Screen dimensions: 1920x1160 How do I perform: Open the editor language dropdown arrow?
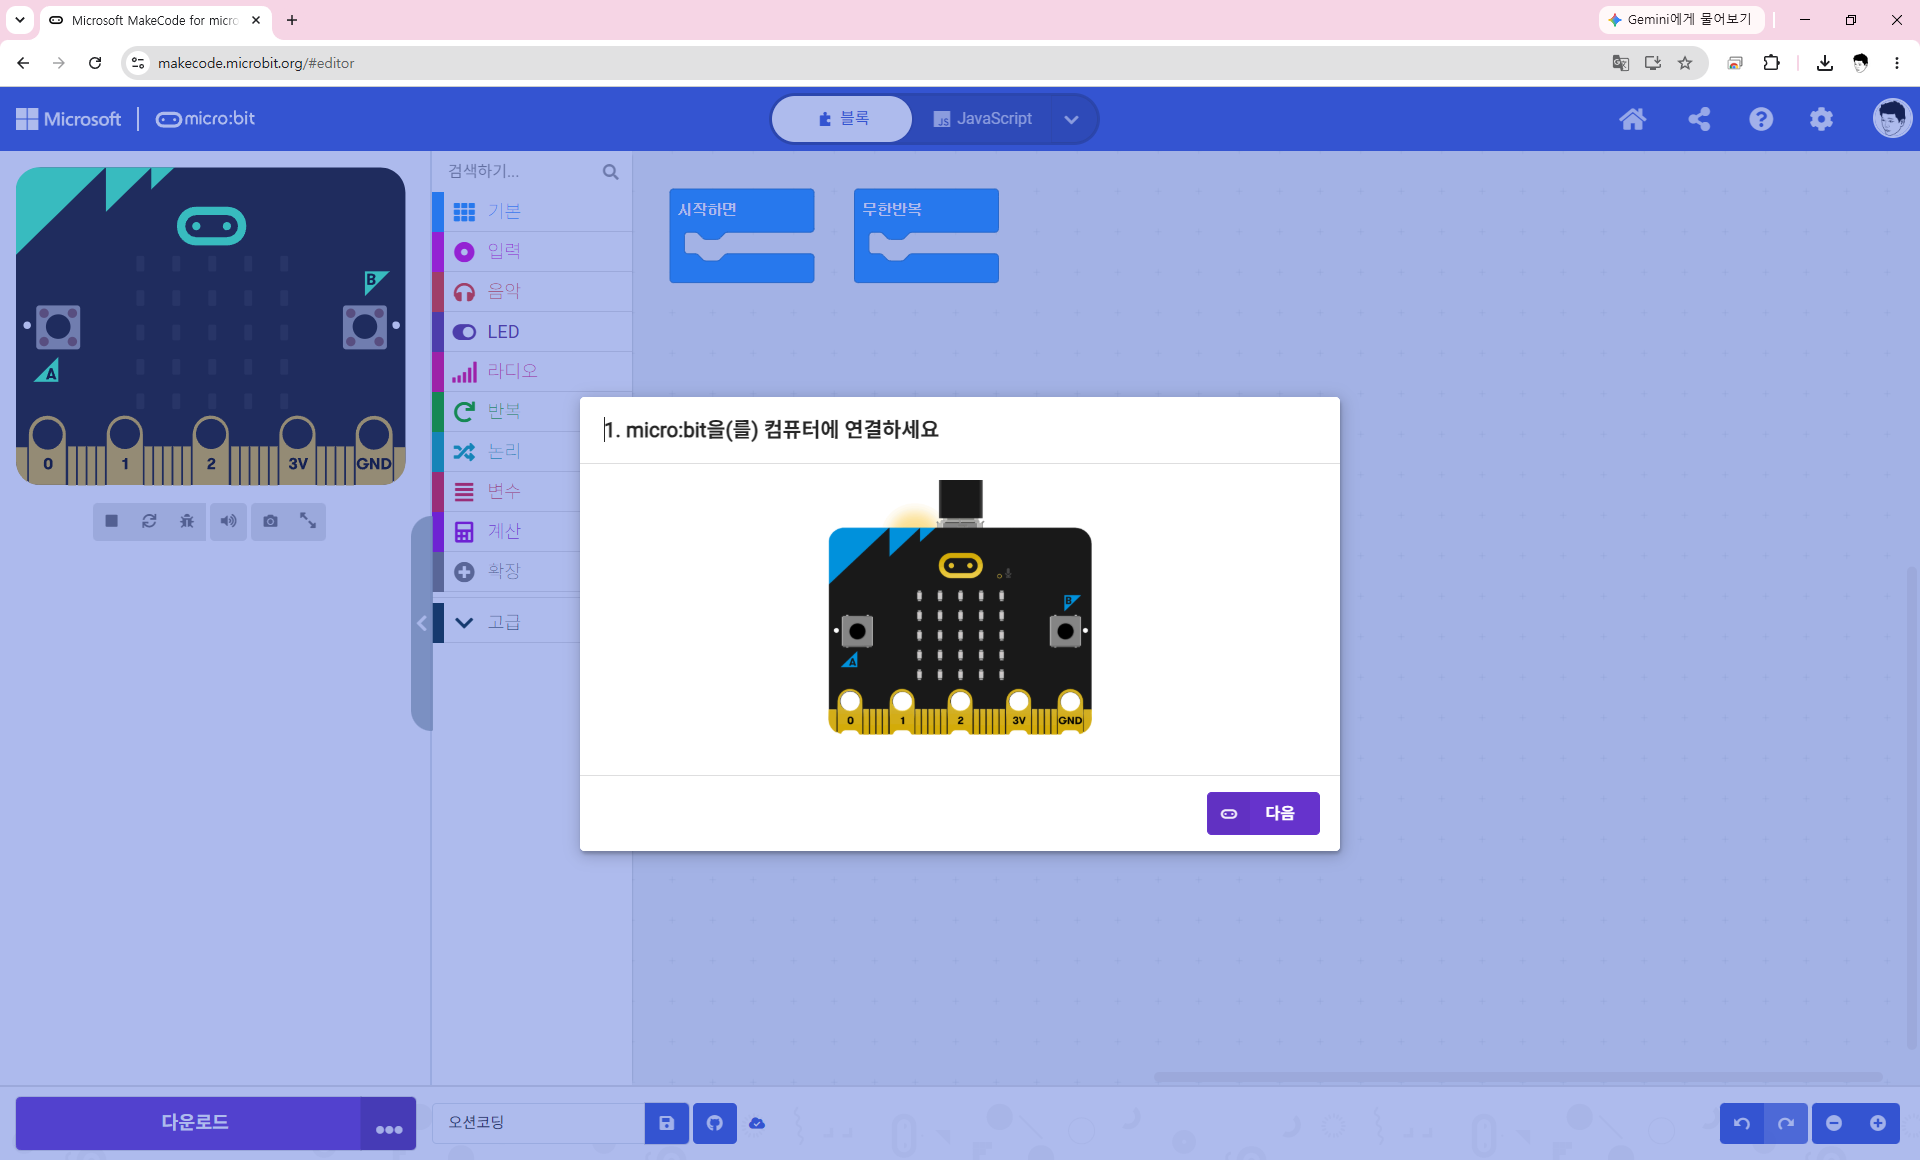click(x=1071, y=119)
